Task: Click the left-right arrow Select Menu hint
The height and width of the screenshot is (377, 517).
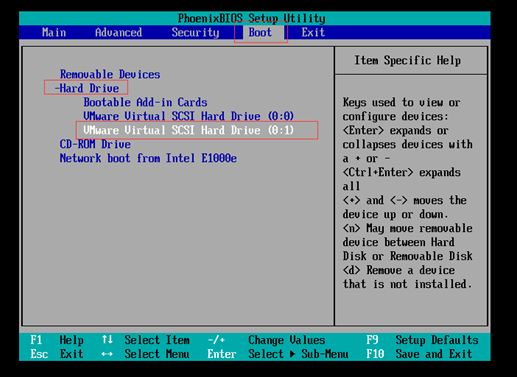Action: 146,354
